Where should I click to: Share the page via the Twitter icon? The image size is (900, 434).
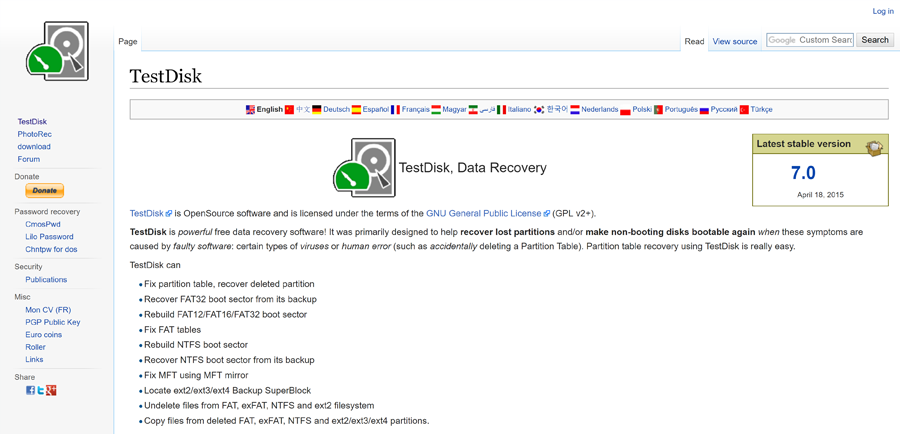(x=41, y=390)
